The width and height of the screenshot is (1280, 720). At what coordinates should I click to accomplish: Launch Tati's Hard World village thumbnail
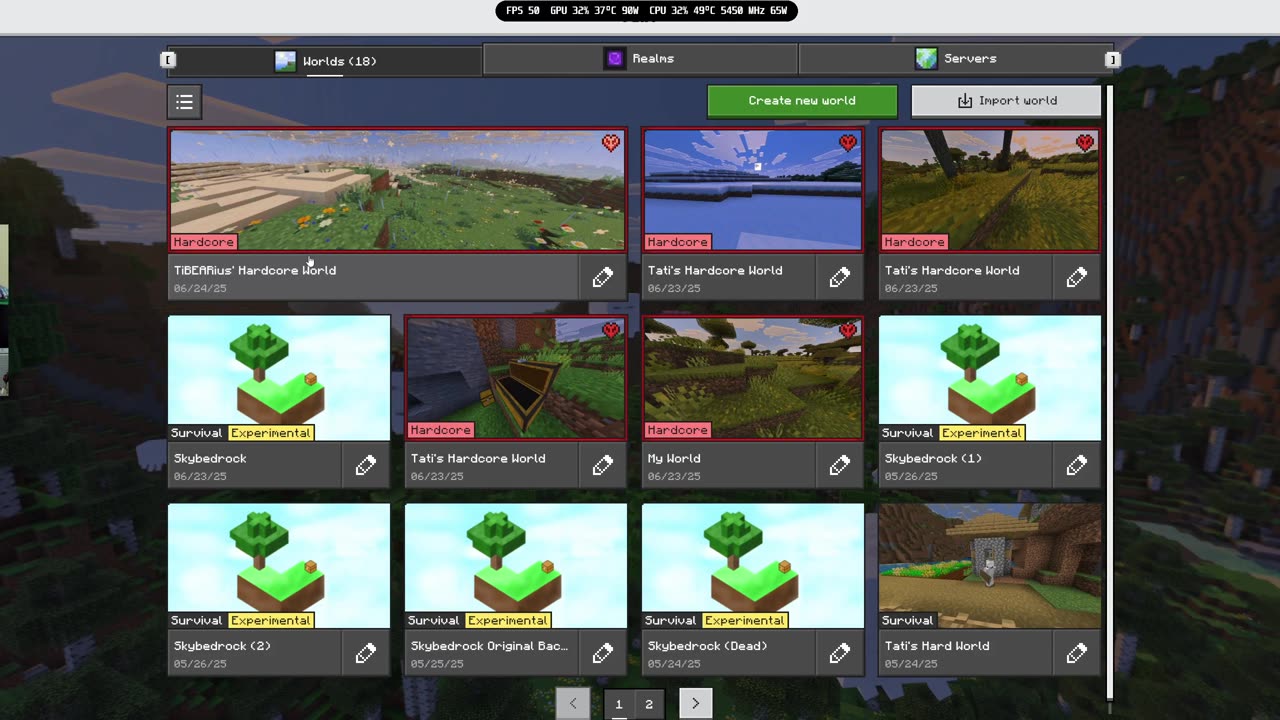tap(990, 566)
